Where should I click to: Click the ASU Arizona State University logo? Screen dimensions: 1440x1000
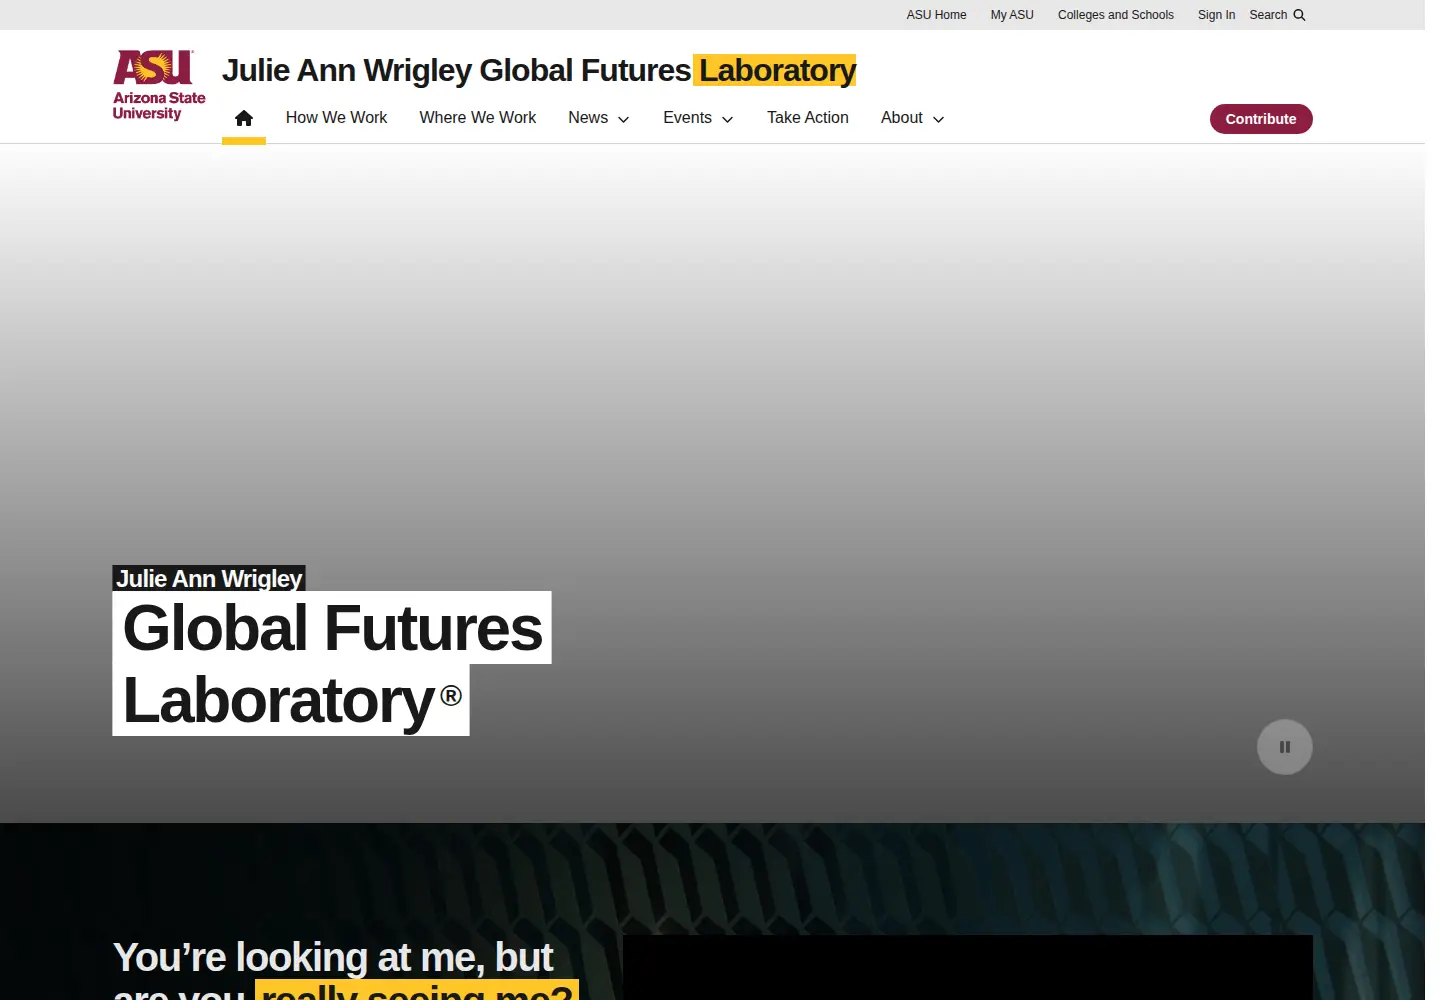click(x=159, y=86)
